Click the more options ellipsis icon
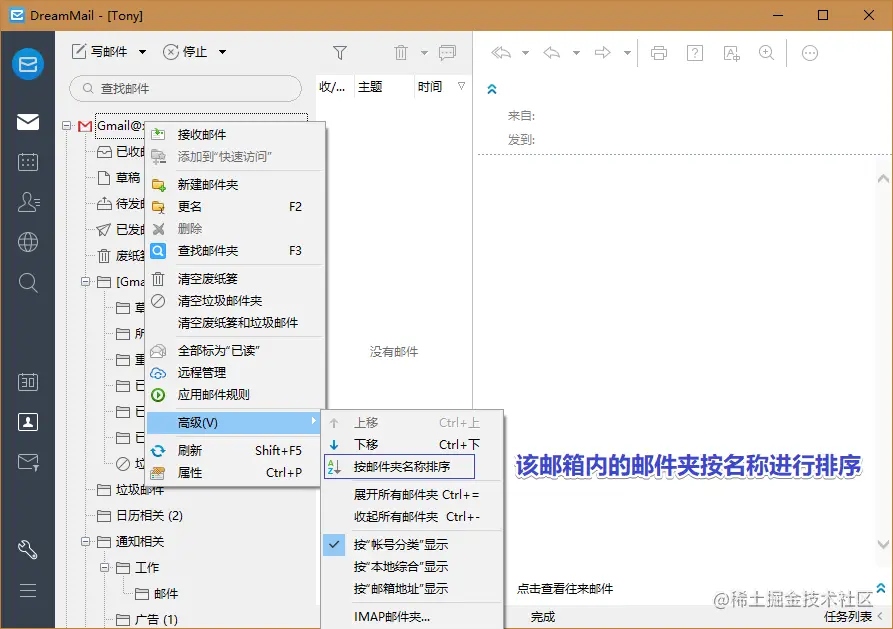This screenshot has width=893, height=629. (810, 53)
